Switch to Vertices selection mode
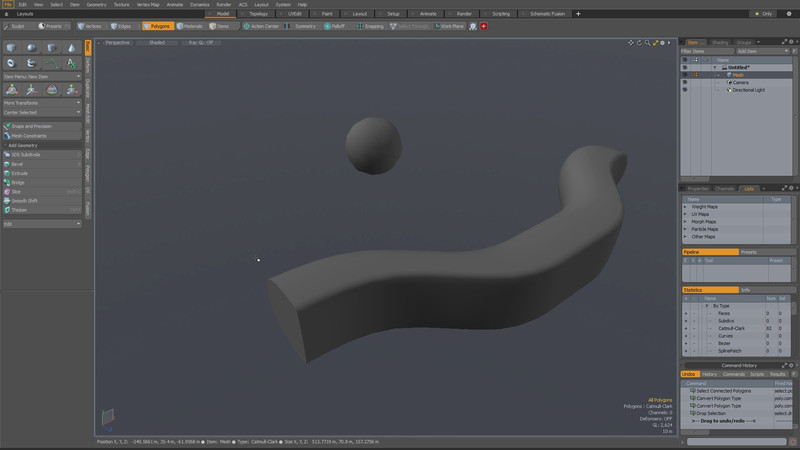The width and height of the screenshot is (800, 450). click(x=90, y=26)
